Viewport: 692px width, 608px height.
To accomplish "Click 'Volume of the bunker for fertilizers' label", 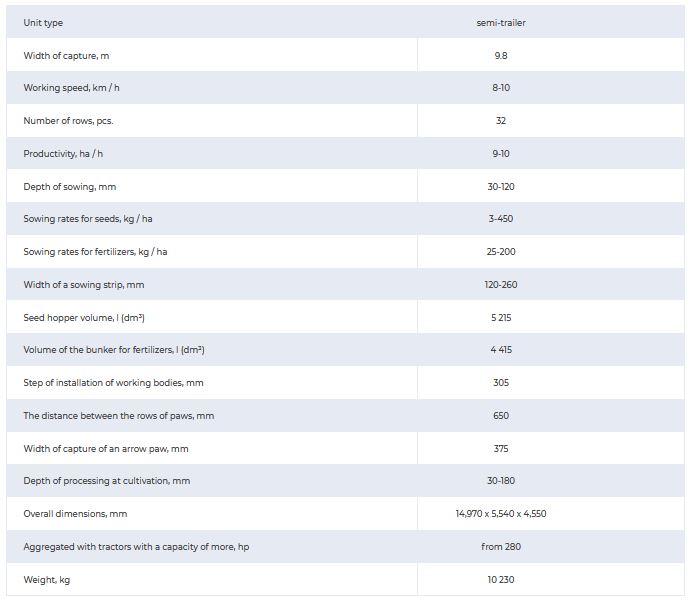I will (114, 350).
